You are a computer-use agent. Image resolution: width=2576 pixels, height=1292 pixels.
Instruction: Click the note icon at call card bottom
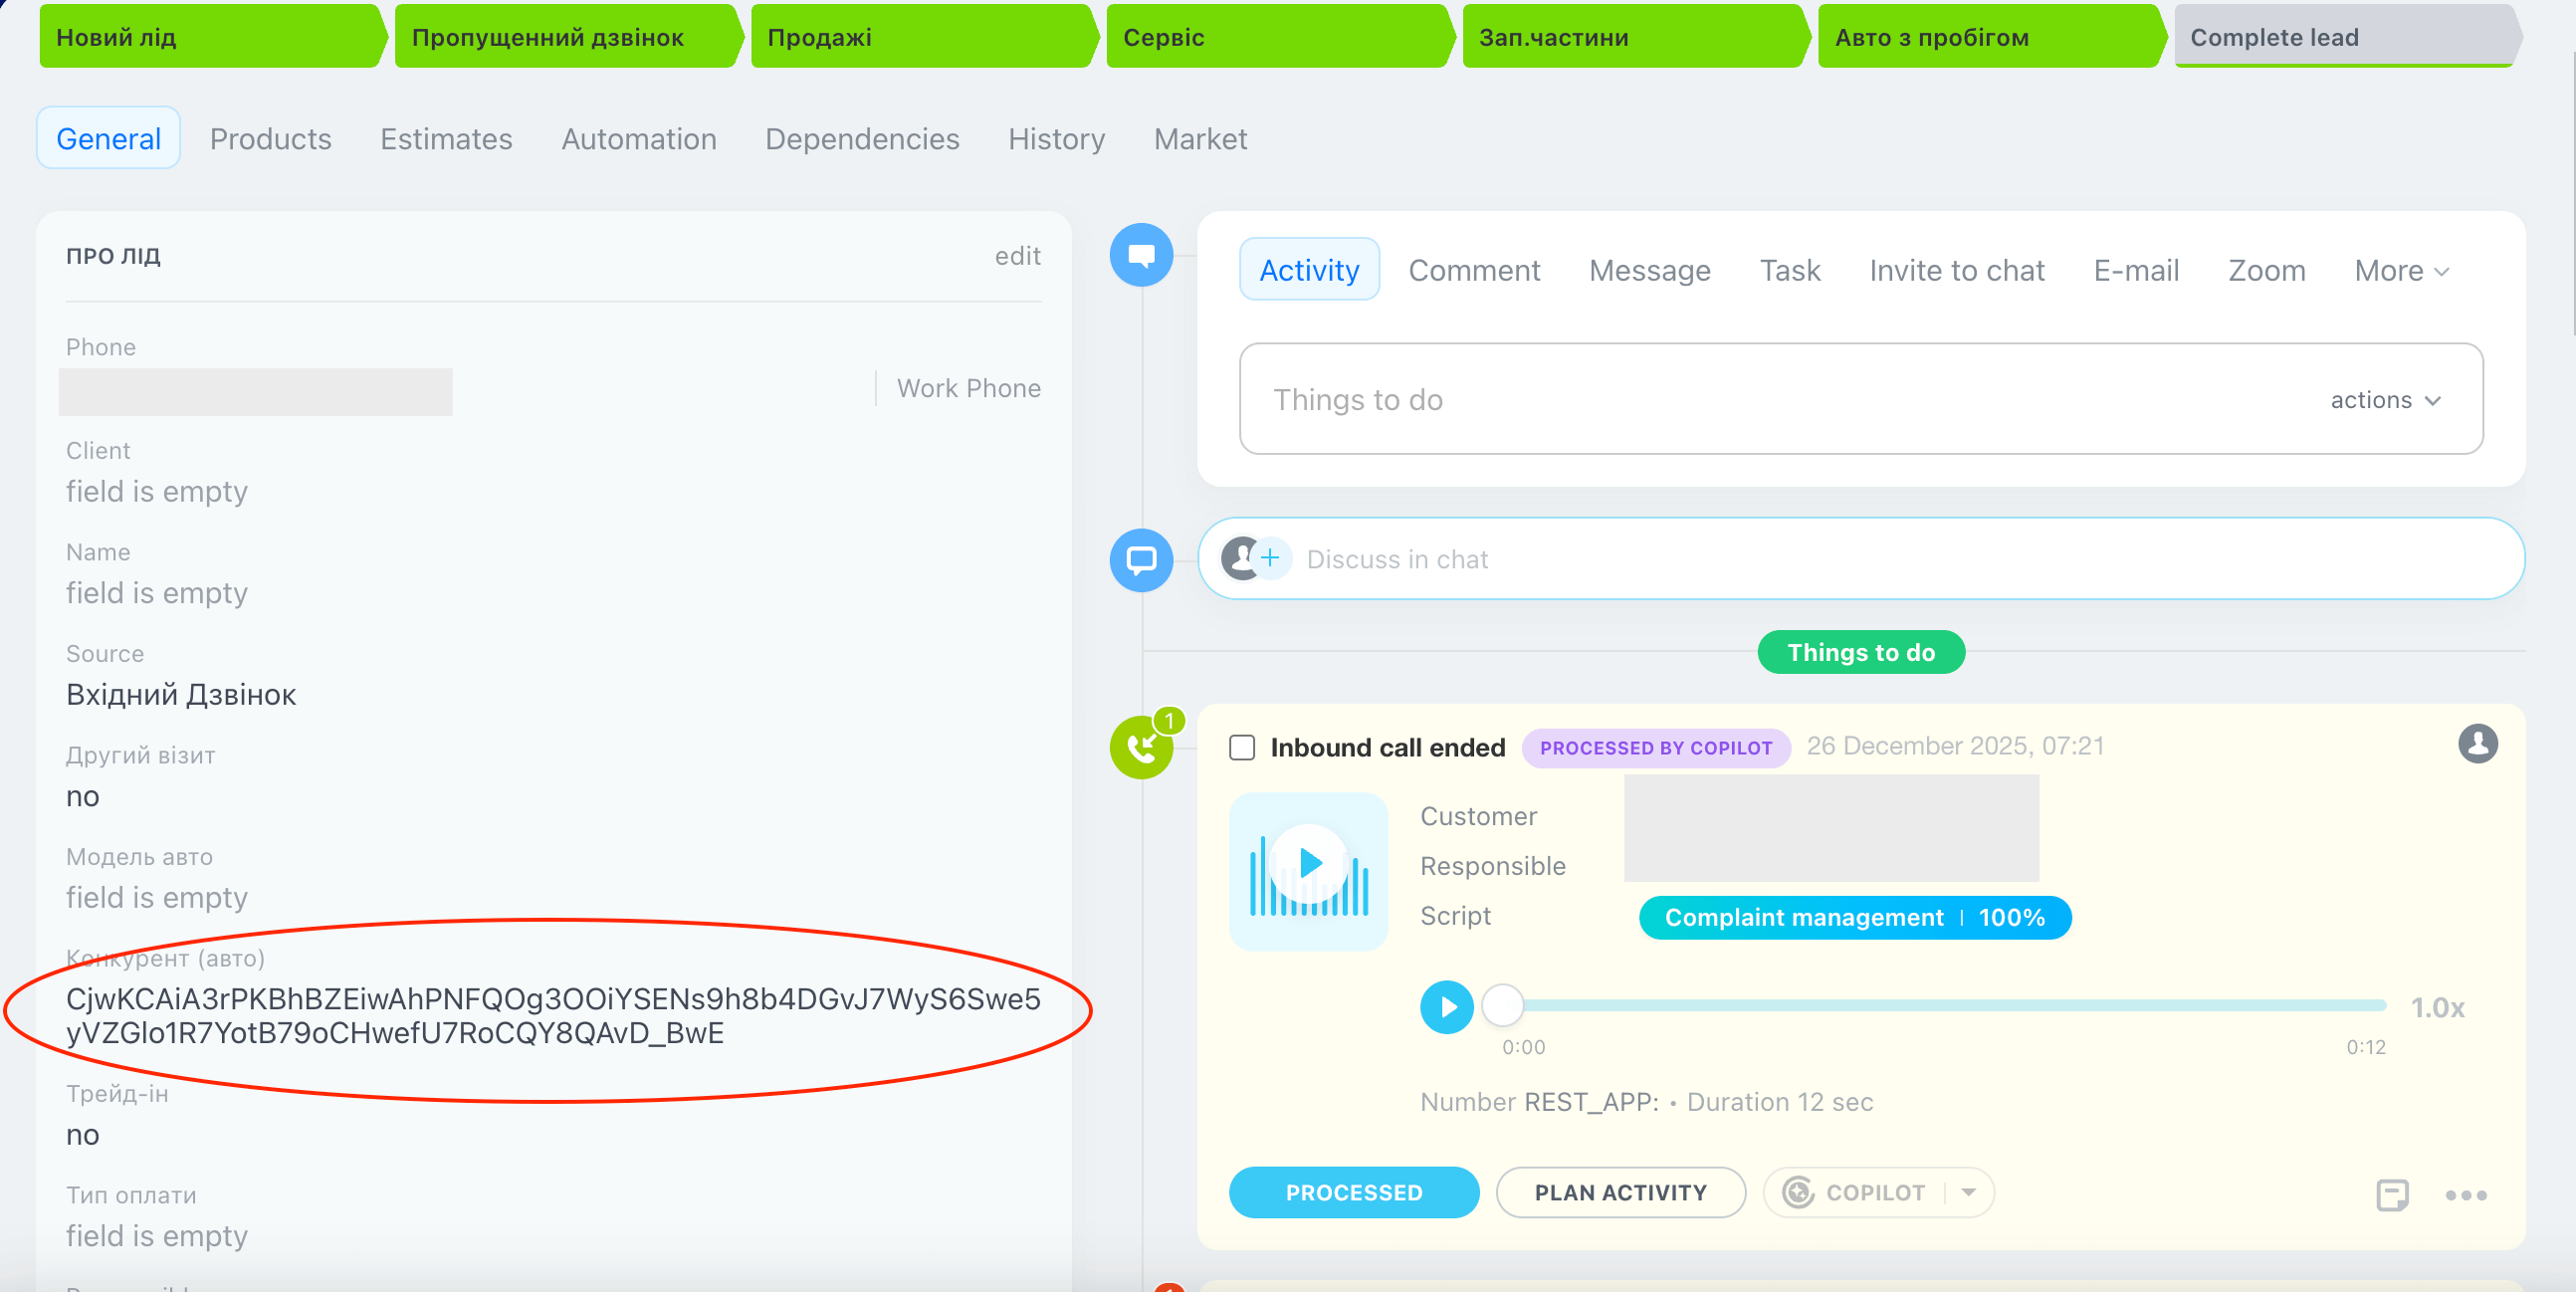[x=2392, y=1194]
